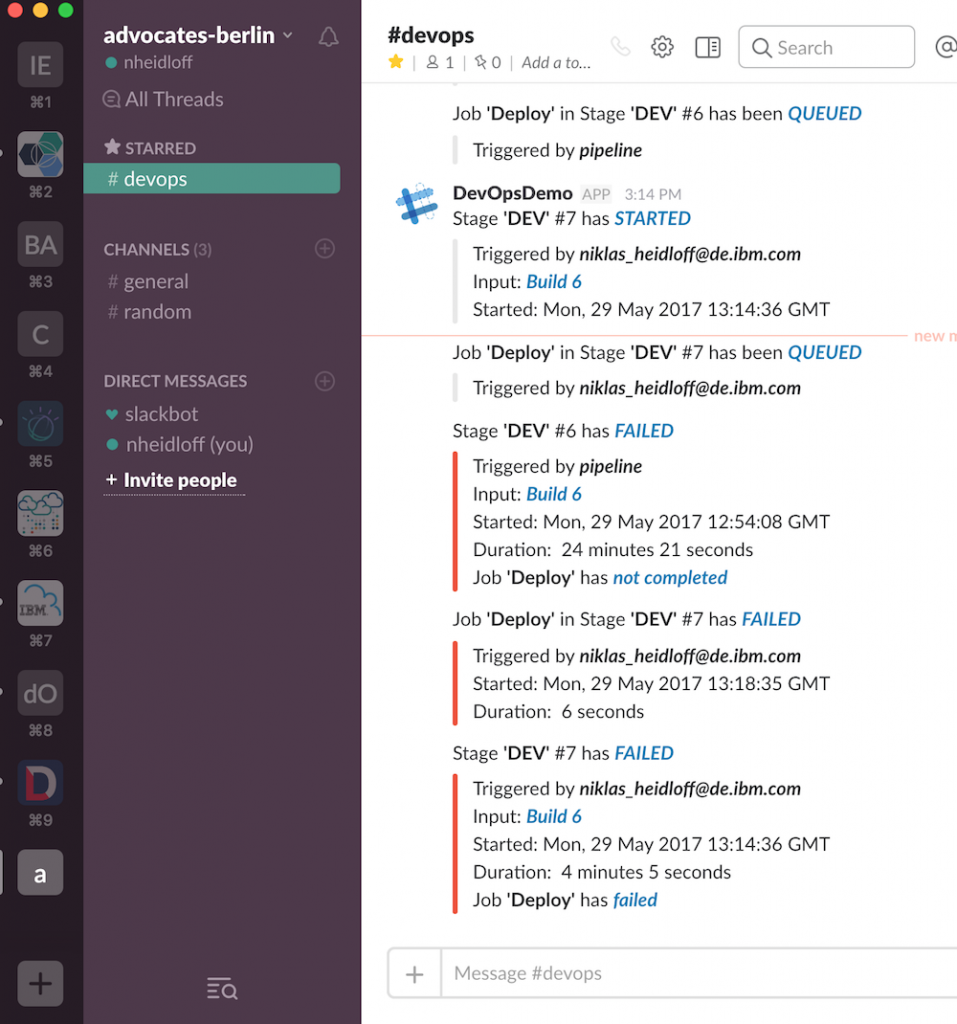Add a new workspace with plus button
The image size is (957, 1024).
point(40,984)
